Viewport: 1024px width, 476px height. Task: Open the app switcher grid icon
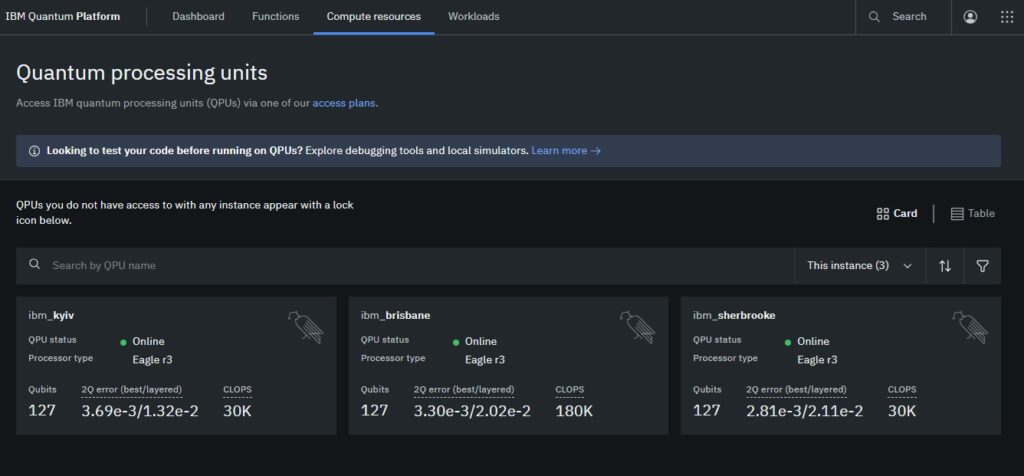click(x=1006, y=17)
